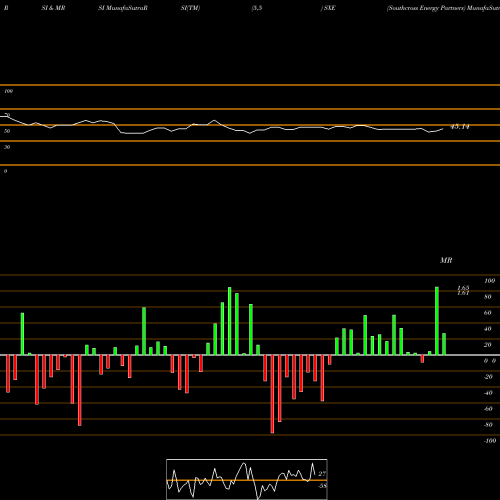Click the -100 label on the MR axis
The width and height of the screenshot is (500, 500).
[x=490, y=441]
